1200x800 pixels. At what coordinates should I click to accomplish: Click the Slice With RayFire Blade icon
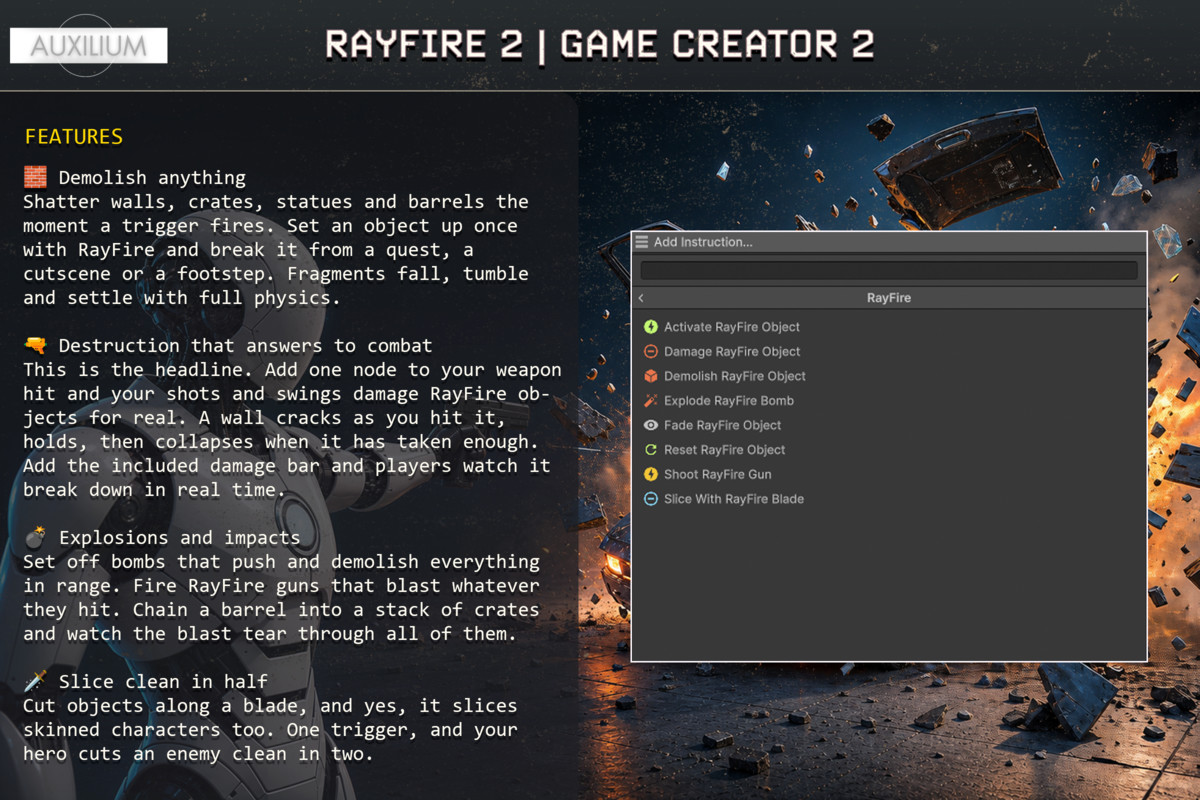pos(651,499)
